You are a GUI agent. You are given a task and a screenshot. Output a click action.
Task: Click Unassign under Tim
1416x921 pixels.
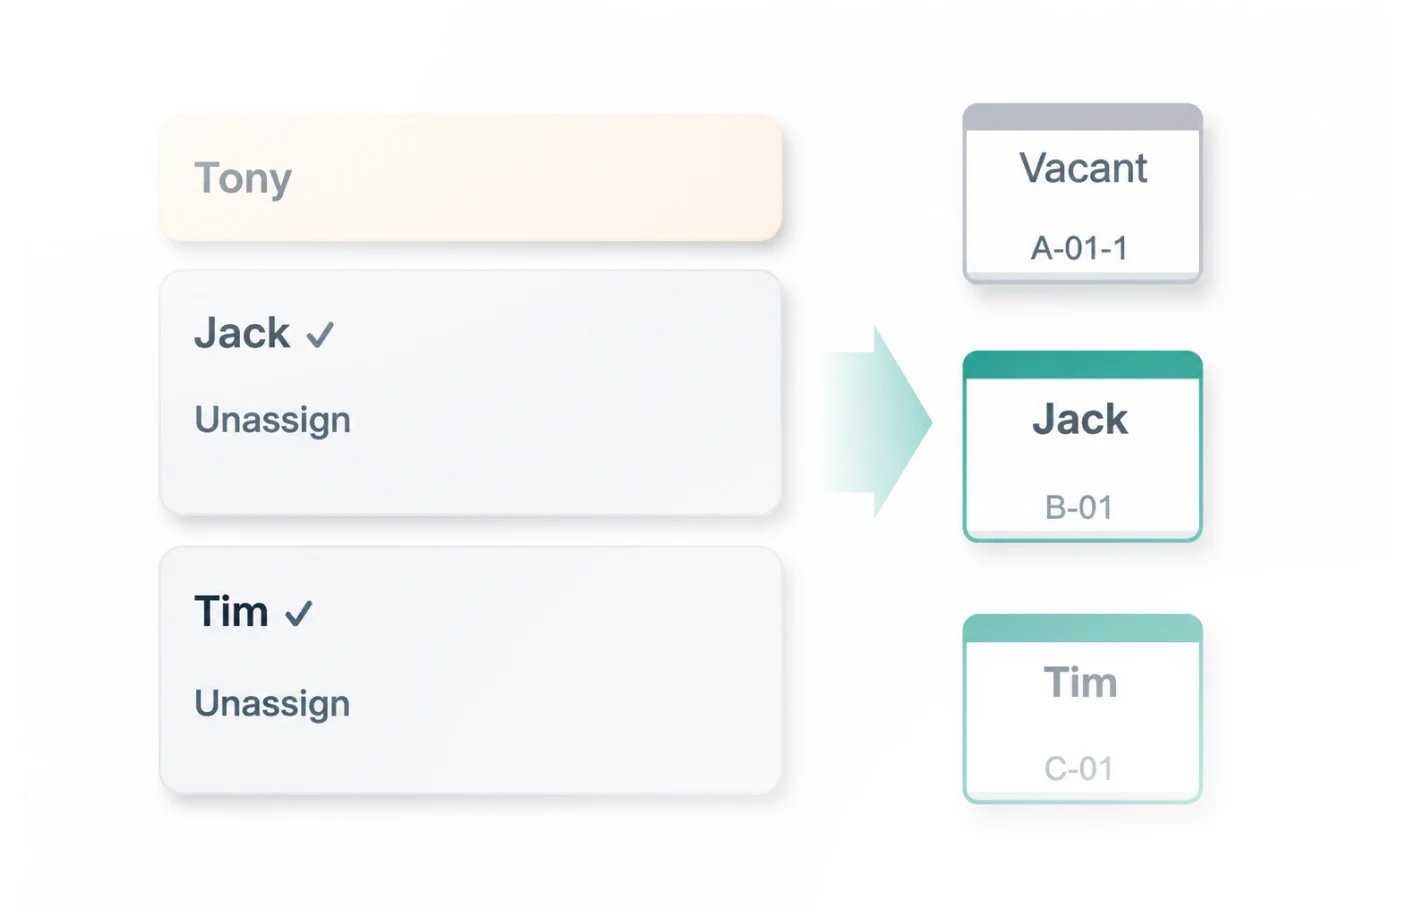pos(272,704)
